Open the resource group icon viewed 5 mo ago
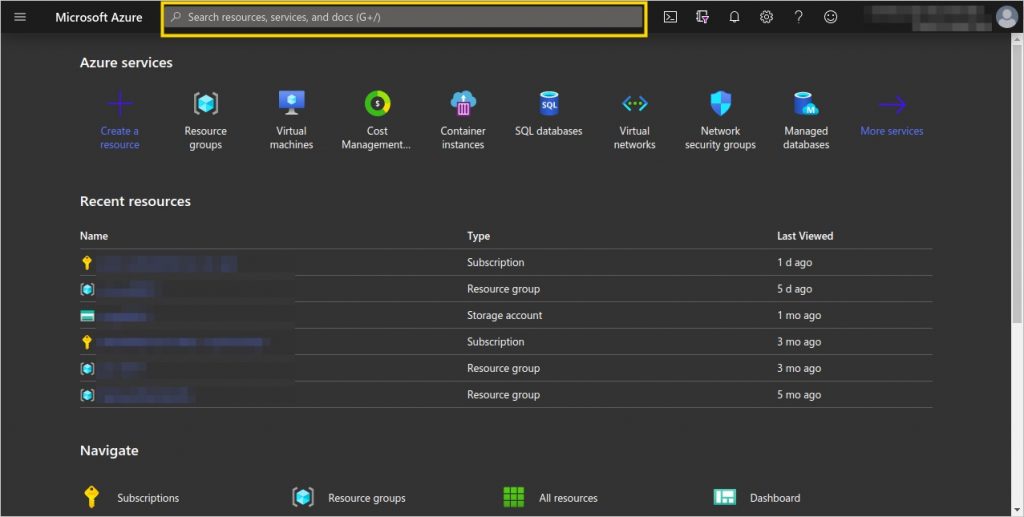 tap(87, 395)
